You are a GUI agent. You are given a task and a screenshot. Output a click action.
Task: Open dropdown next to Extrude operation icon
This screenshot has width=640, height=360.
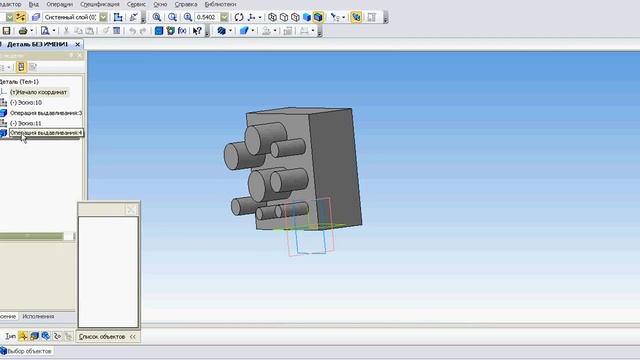coord(253,31)
